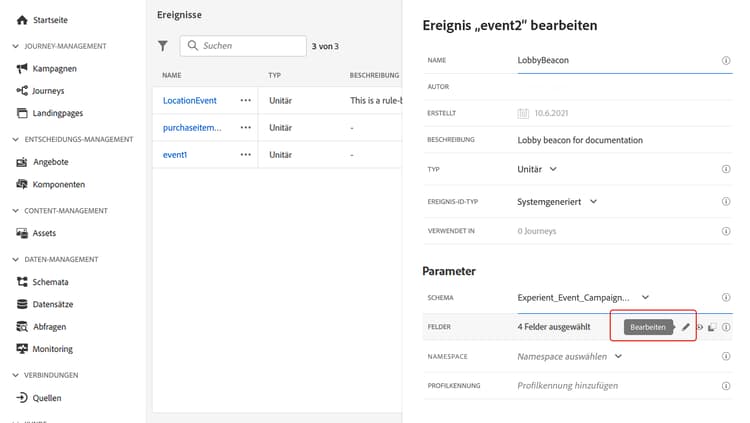Click the Datensätze icon in sidebar
This screenshot has width=750, height=423.
point(22,304)
